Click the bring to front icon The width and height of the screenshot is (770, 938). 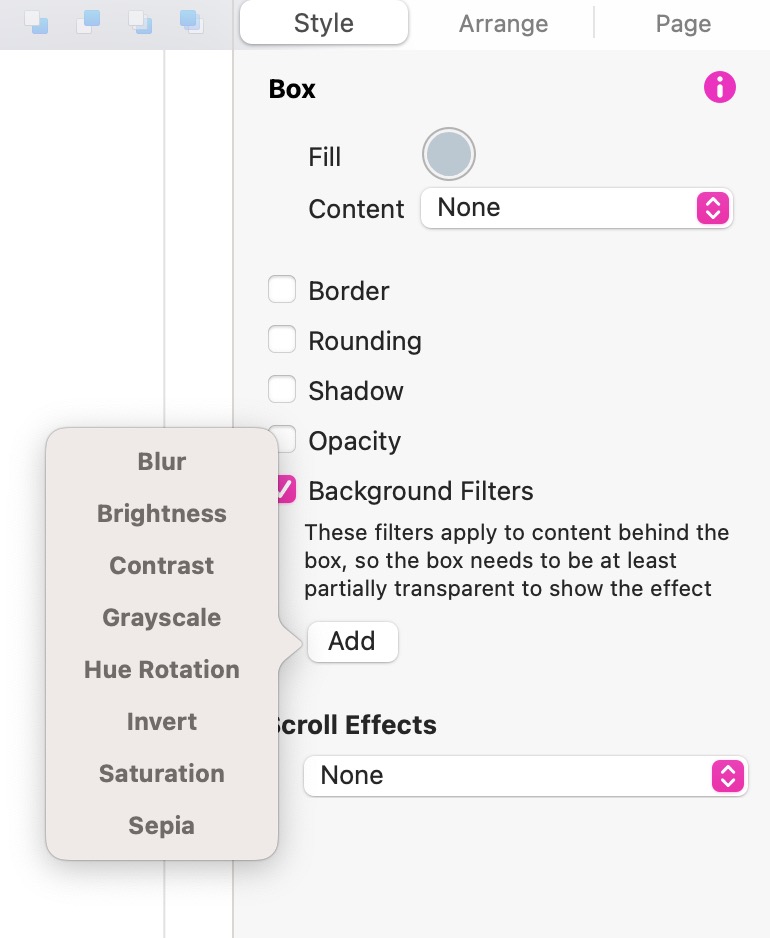point(191,22)
